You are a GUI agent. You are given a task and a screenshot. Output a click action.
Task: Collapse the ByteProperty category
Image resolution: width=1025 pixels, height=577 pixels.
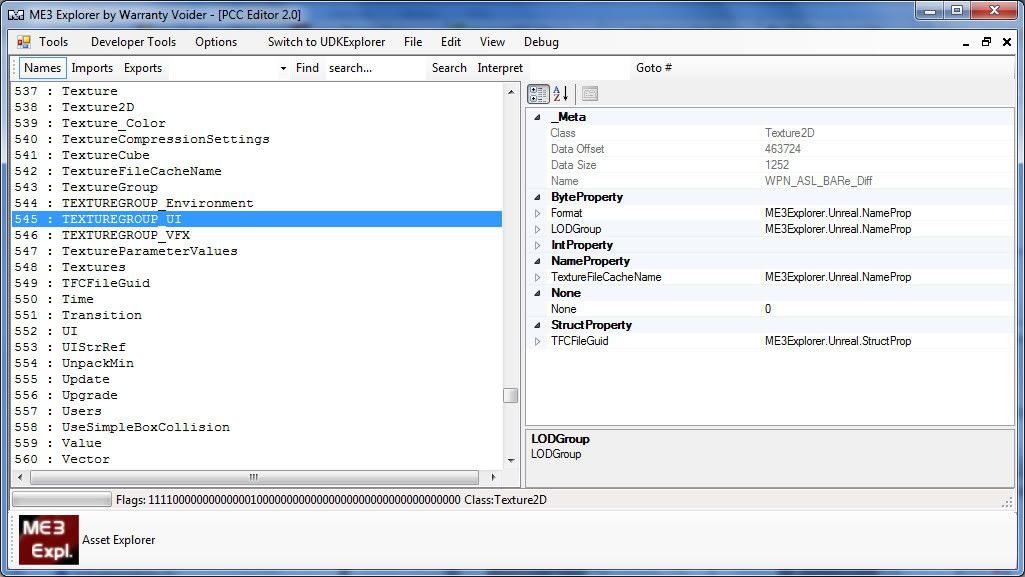point(537,197)
